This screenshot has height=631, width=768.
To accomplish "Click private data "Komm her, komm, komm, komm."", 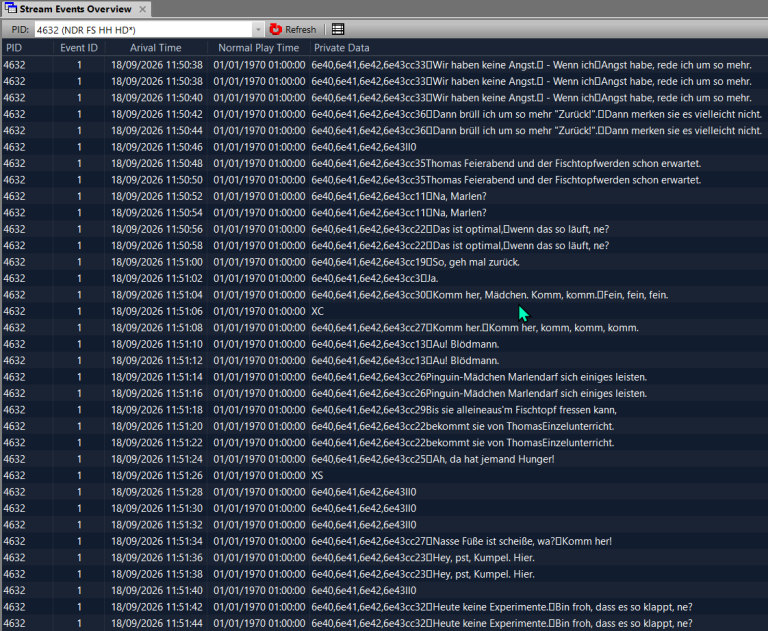I will pos(564,328).
